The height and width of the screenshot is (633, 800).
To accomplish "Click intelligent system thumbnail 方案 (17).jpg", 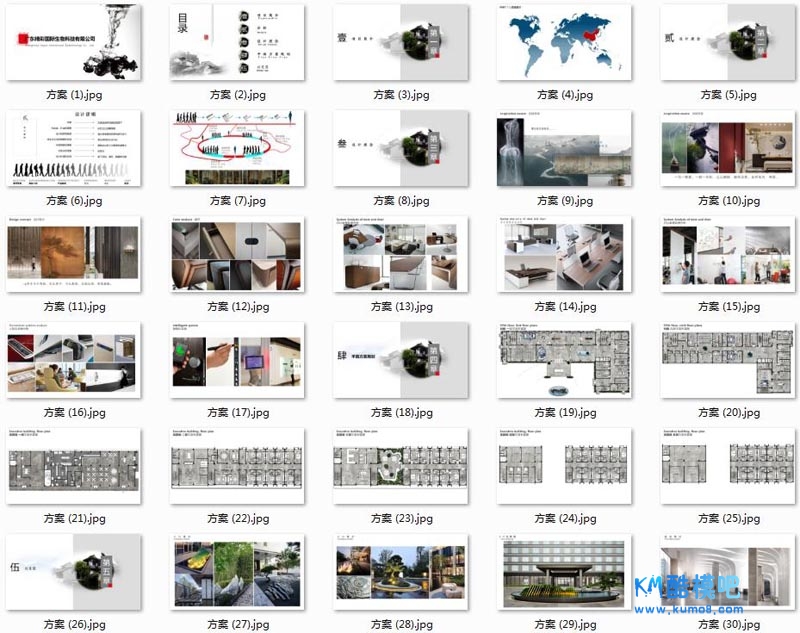I will tap(237, 360).
